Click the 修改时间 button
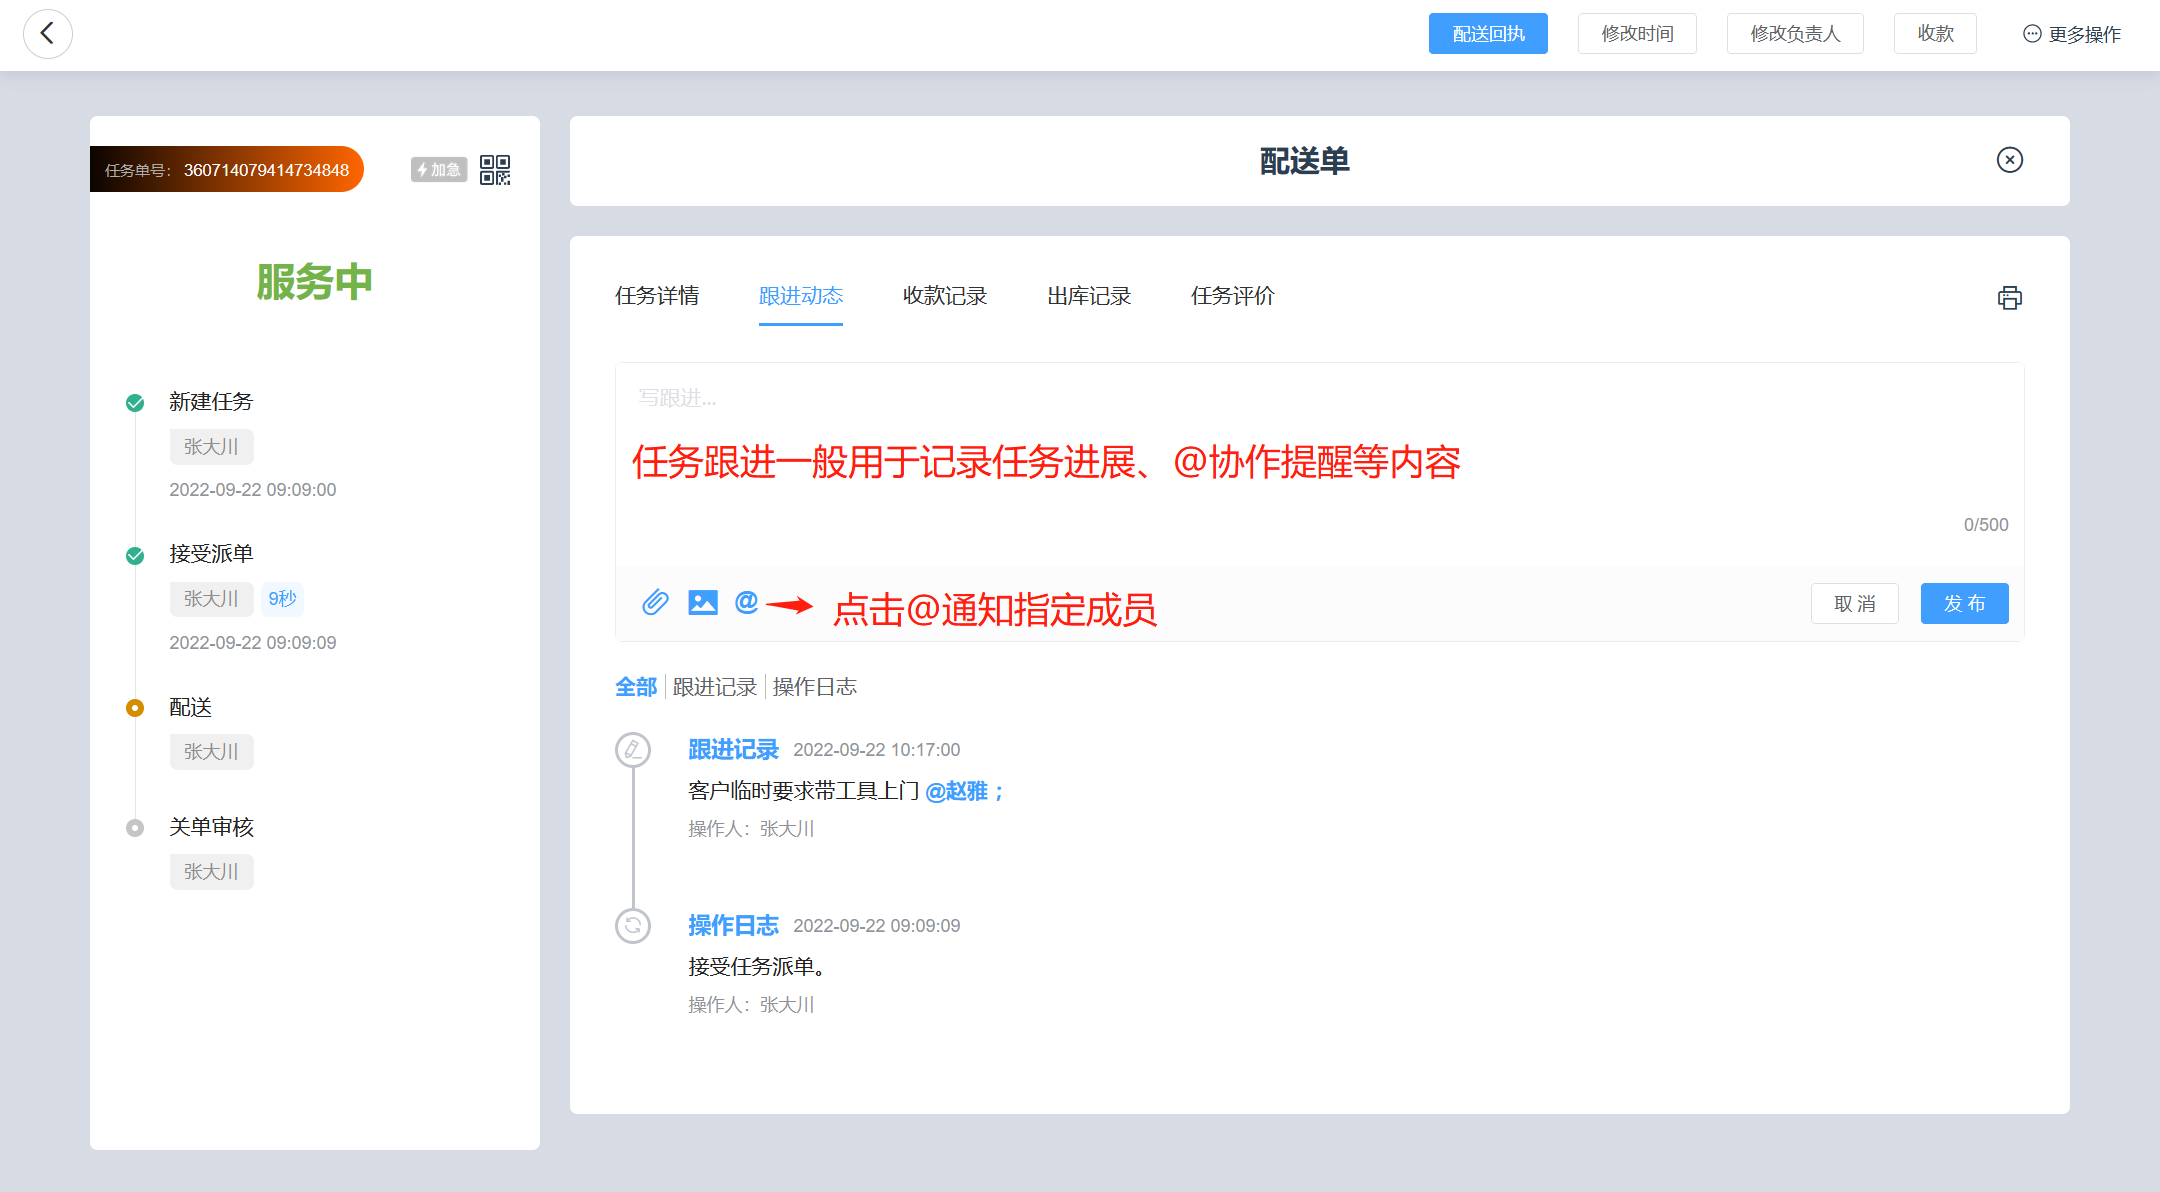2160x1192 pixels. point(1637,34)
